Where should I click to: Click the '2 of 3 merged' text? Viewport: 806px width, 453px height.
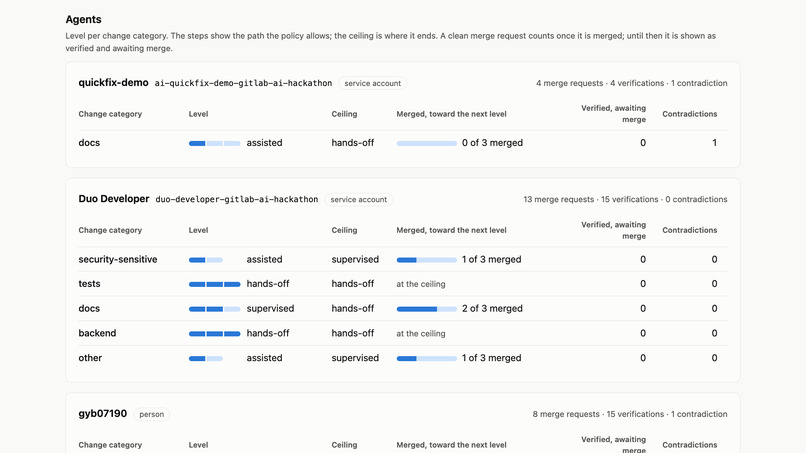point(492,309)
